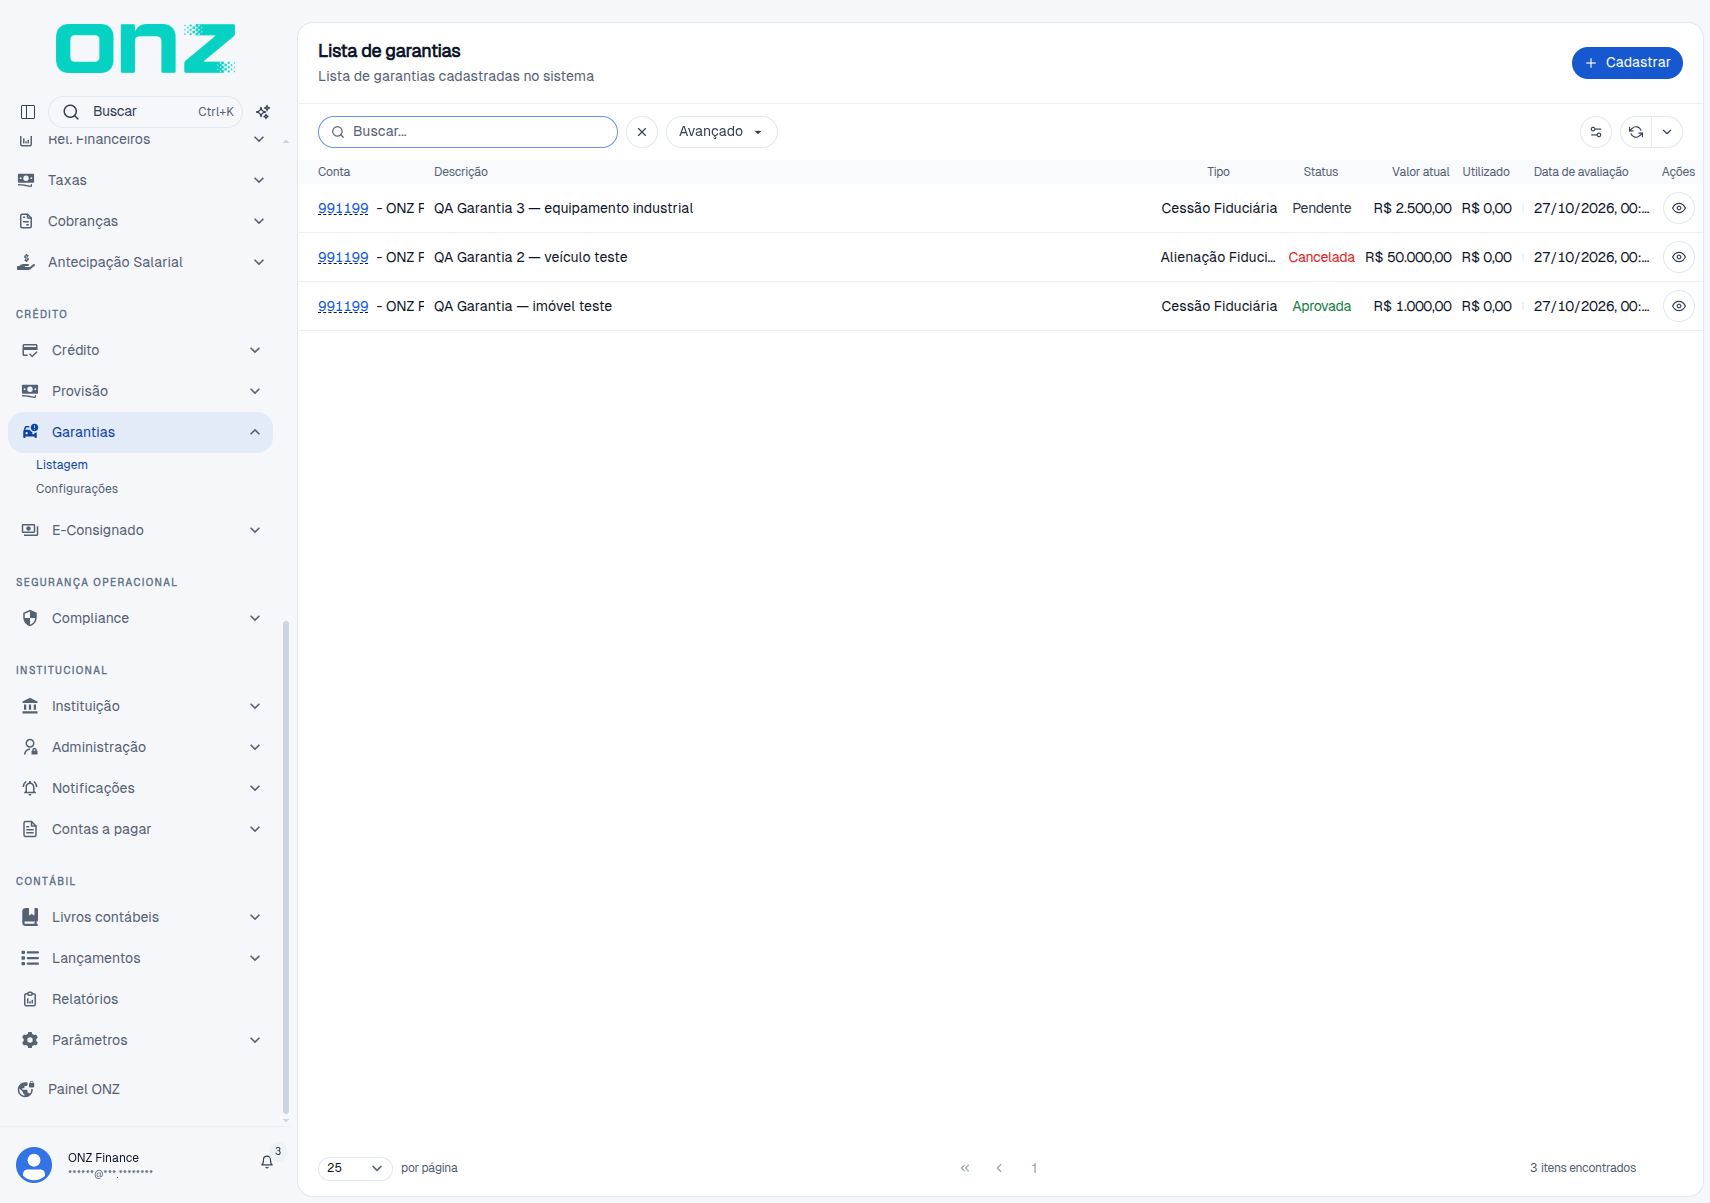This screenshot has width=1710, height=1203.
Task: Click the AI sparkle icon beside search
Action: 263,112
